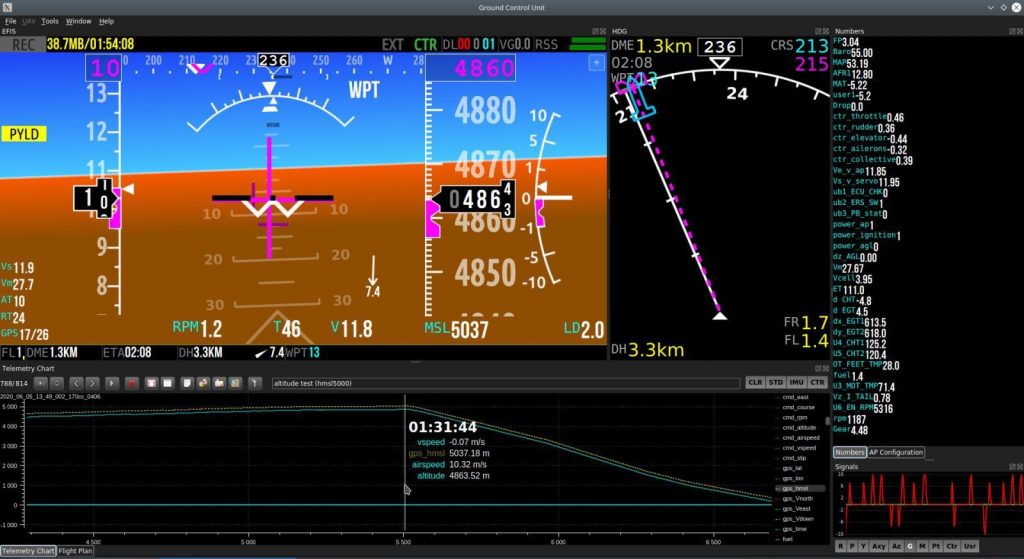Switch to the AP Configuration tab

tap(895, 452)
